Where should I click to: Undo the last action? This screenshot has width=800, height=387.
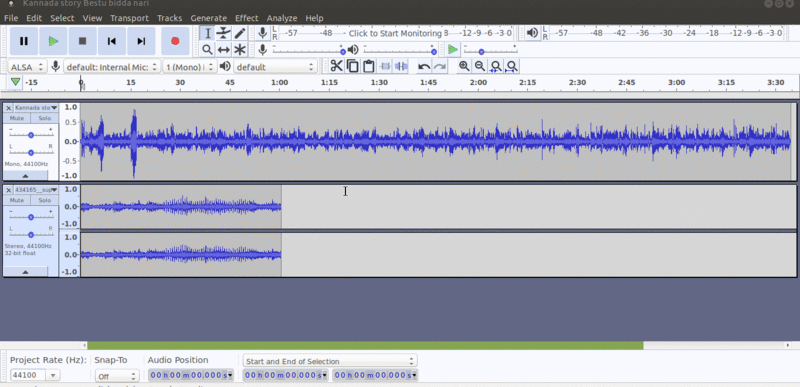(423, 66)
